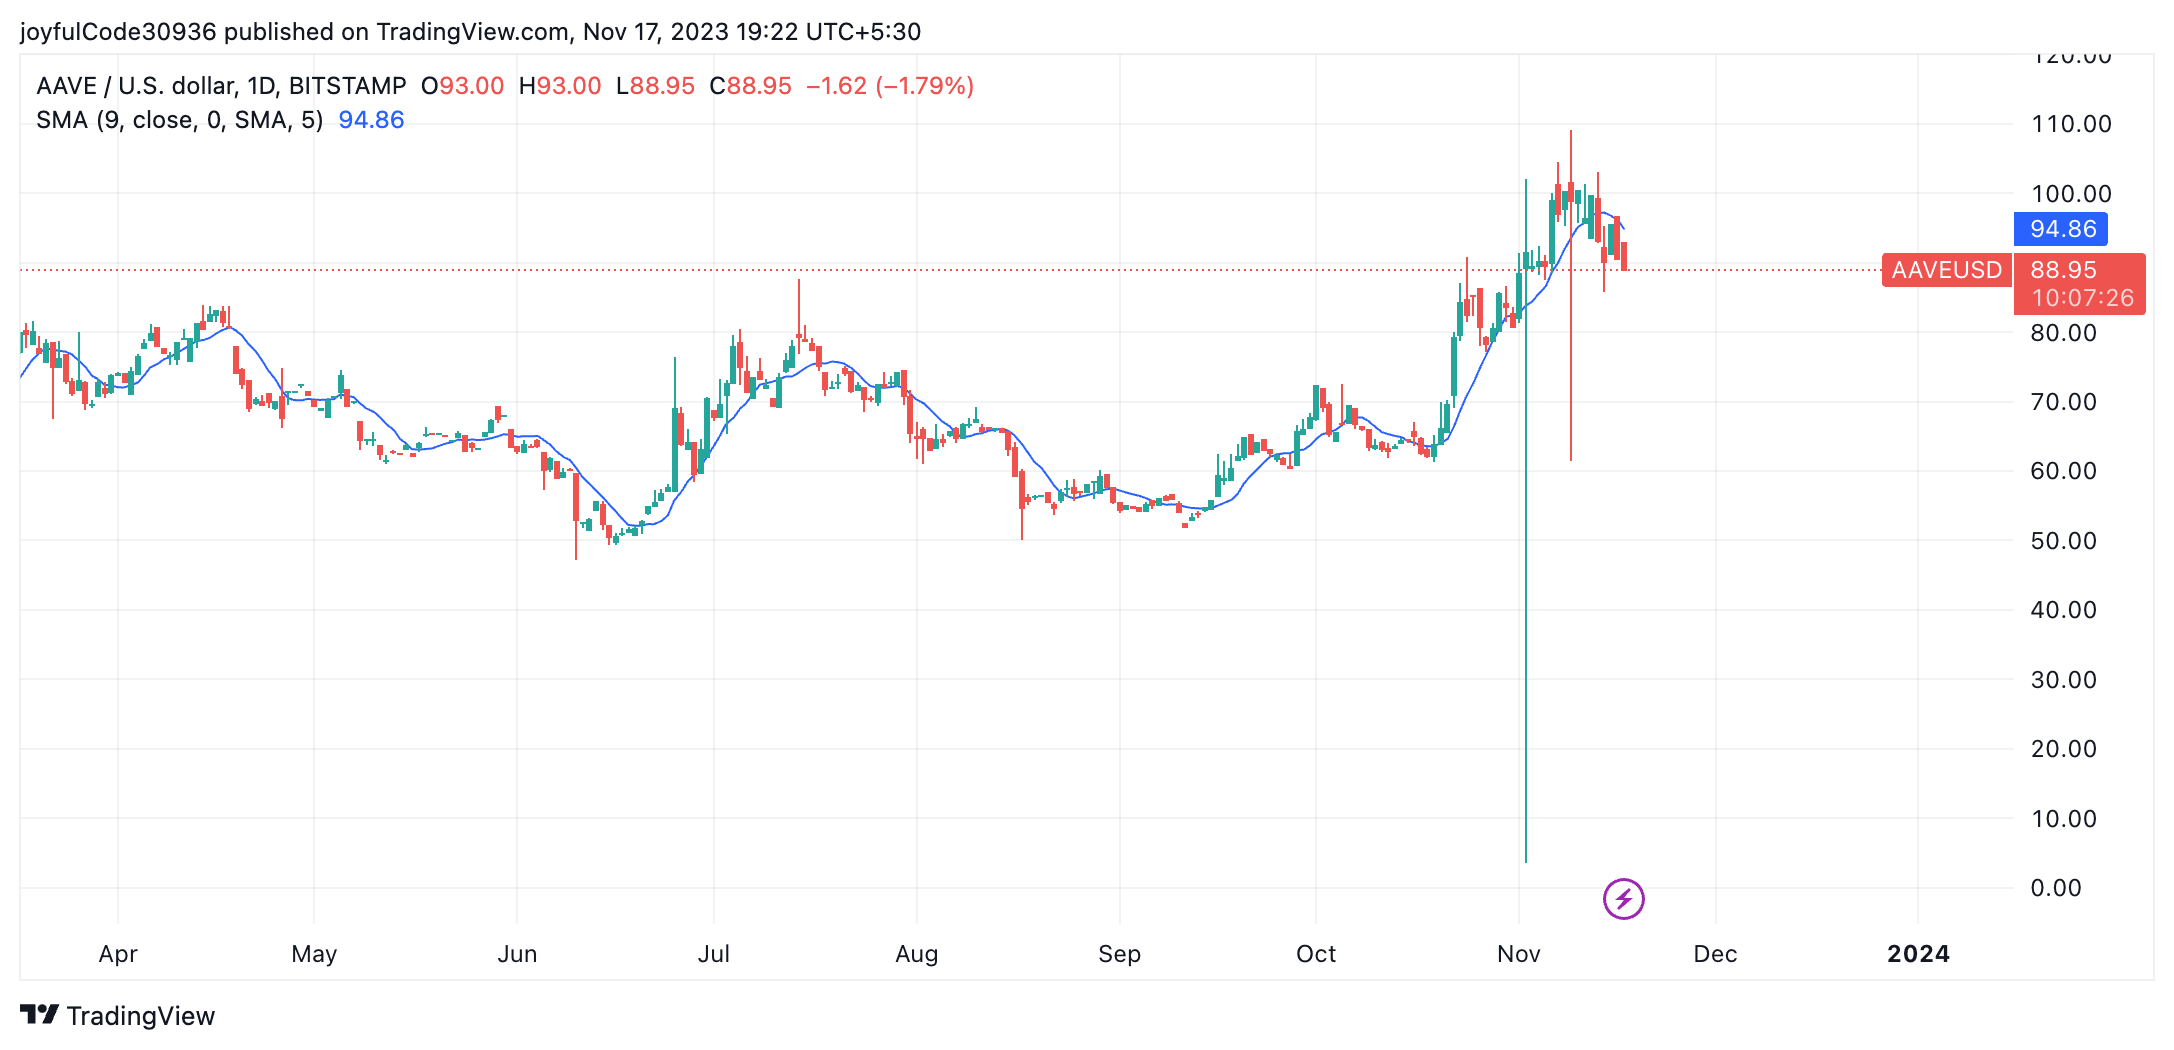Click the 80.00 price axis label
Image resolution: width=2174 pixels, height=1050 pixels.
2063,333
